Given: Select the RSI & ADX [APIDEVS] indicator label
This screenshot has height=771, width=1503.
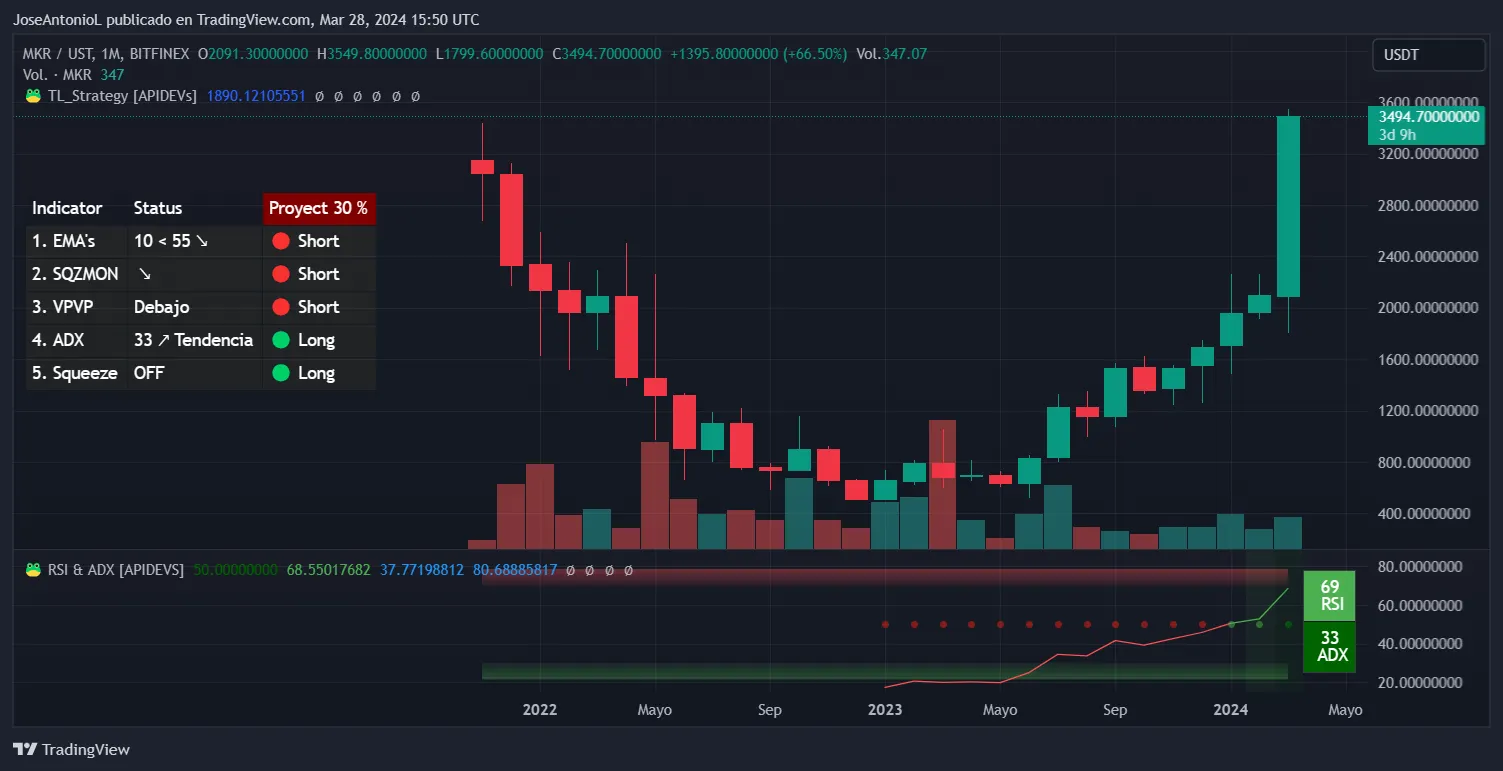Looking at the screenshot, I should tap(115, 570).
